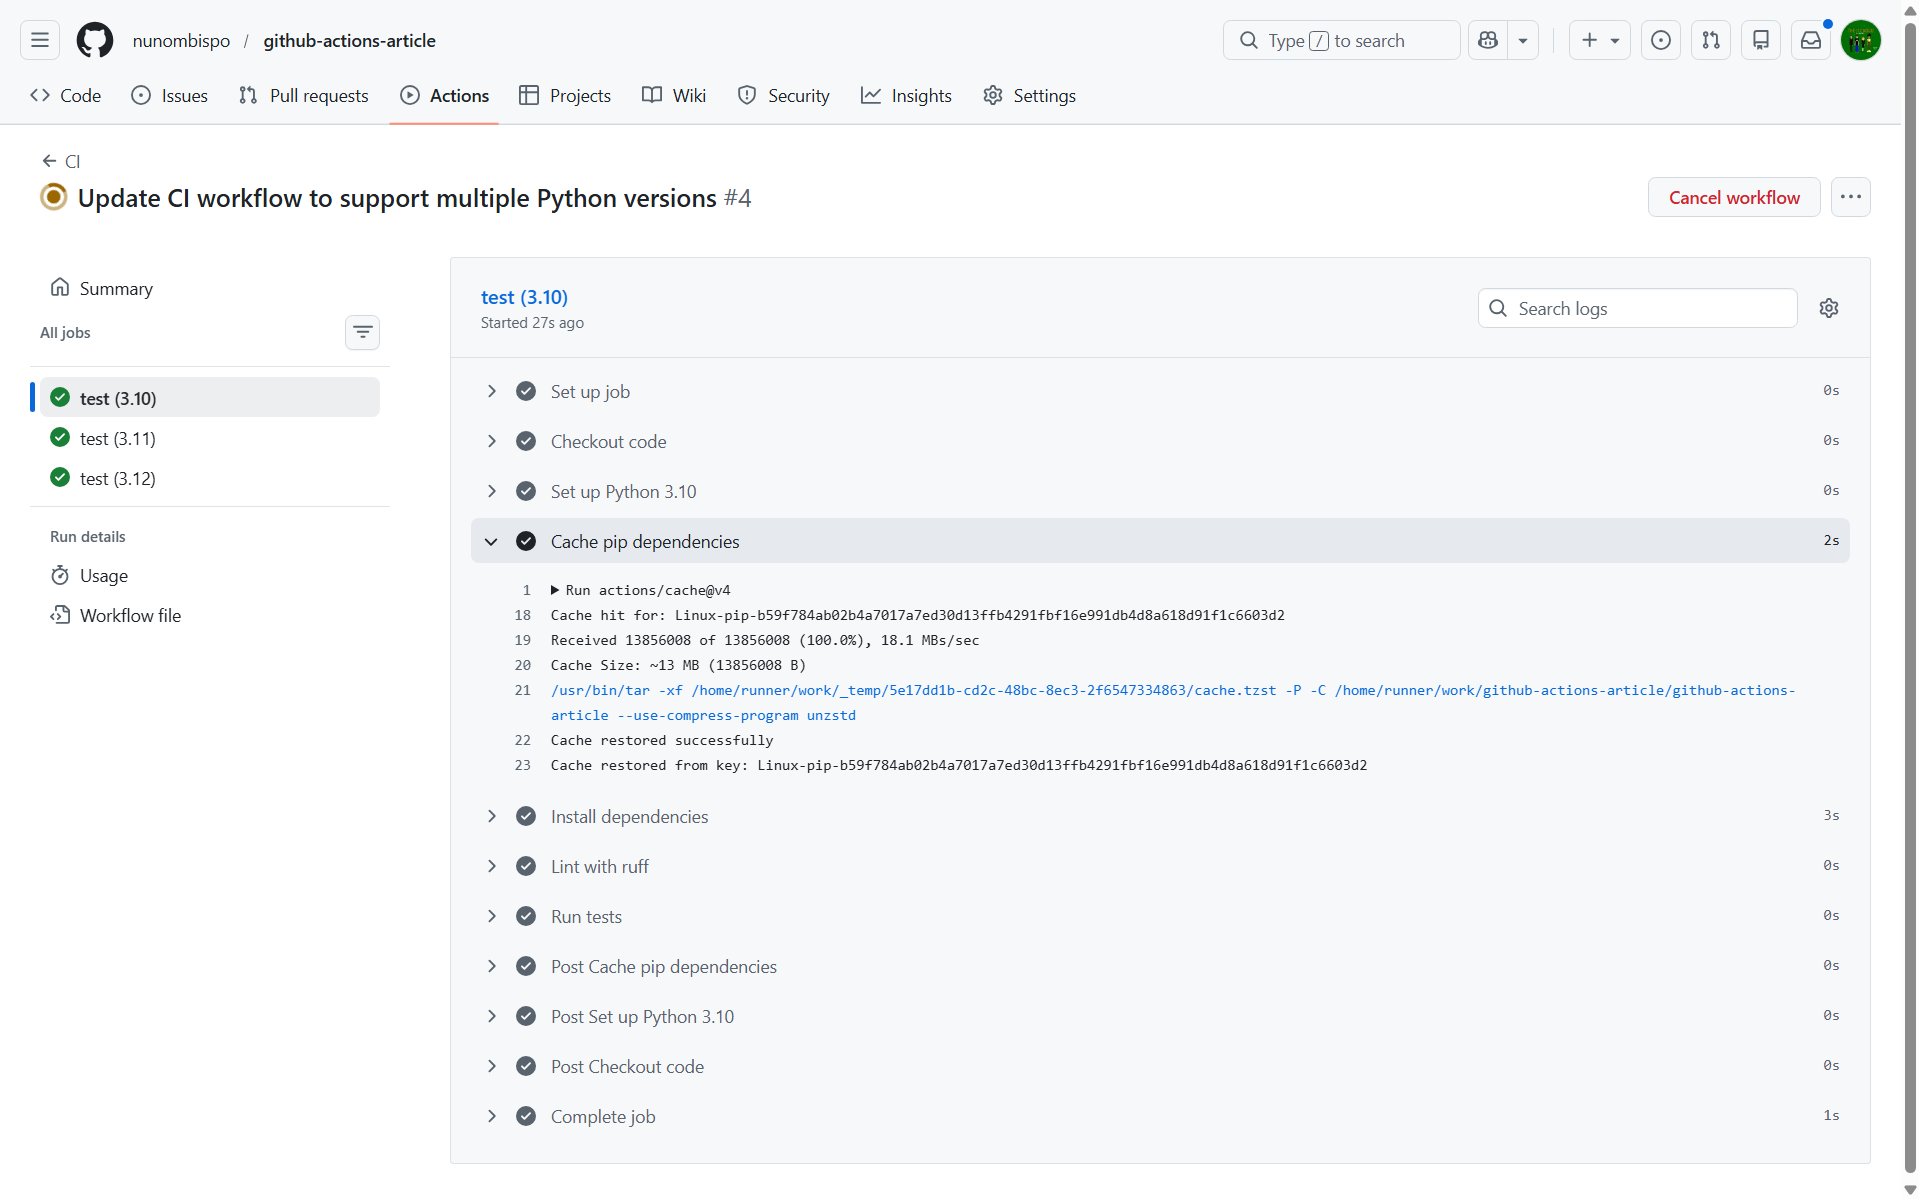Click the jobs filter icon
Viewport: 1919px width, 1199px height.
click(362, 332)
